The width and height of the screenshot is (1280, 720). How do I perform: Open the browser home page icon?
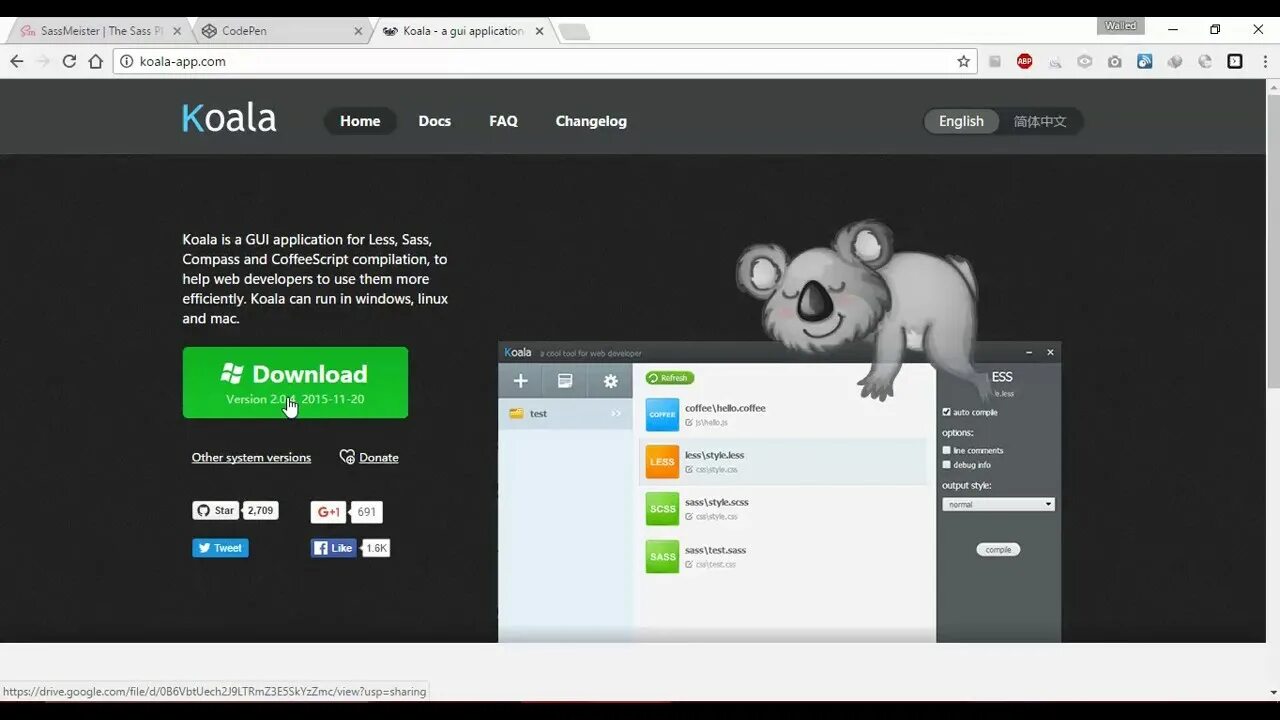[96, 61]
